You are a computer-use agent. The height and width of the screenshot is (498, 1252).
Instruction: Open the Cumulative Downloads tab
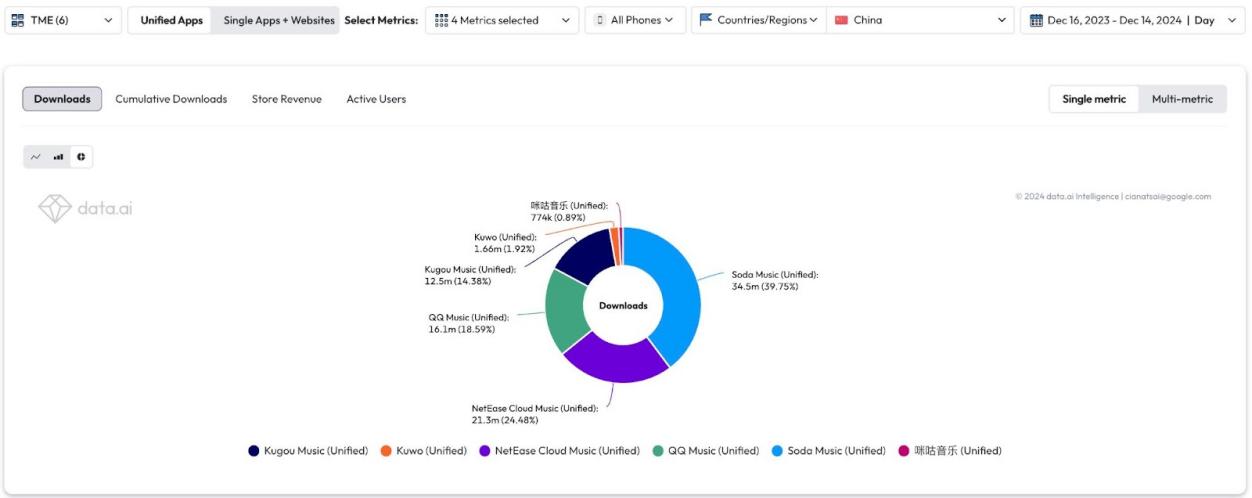pyautogui.click(x=171, y=99)
